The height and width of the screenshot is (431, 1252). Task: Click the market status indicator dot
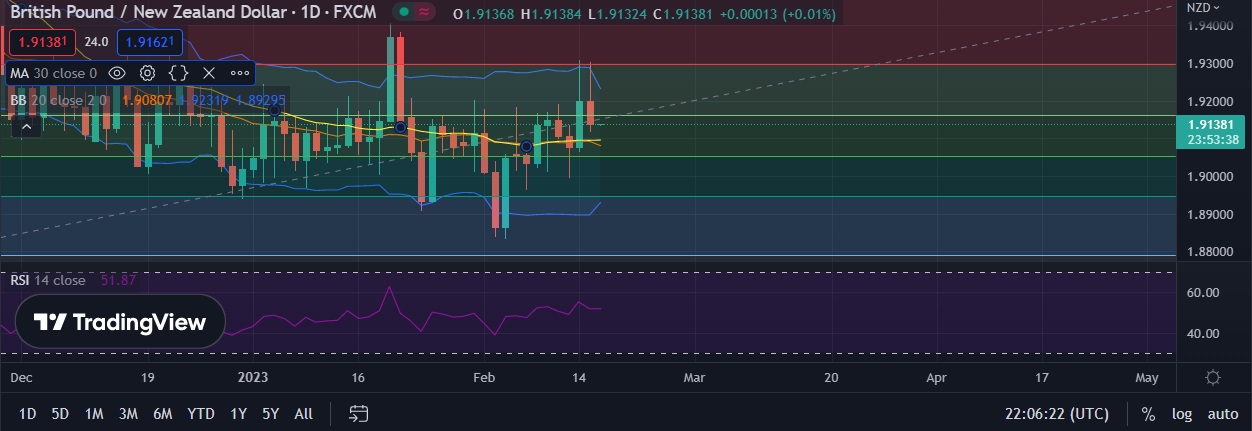[404, 13]
